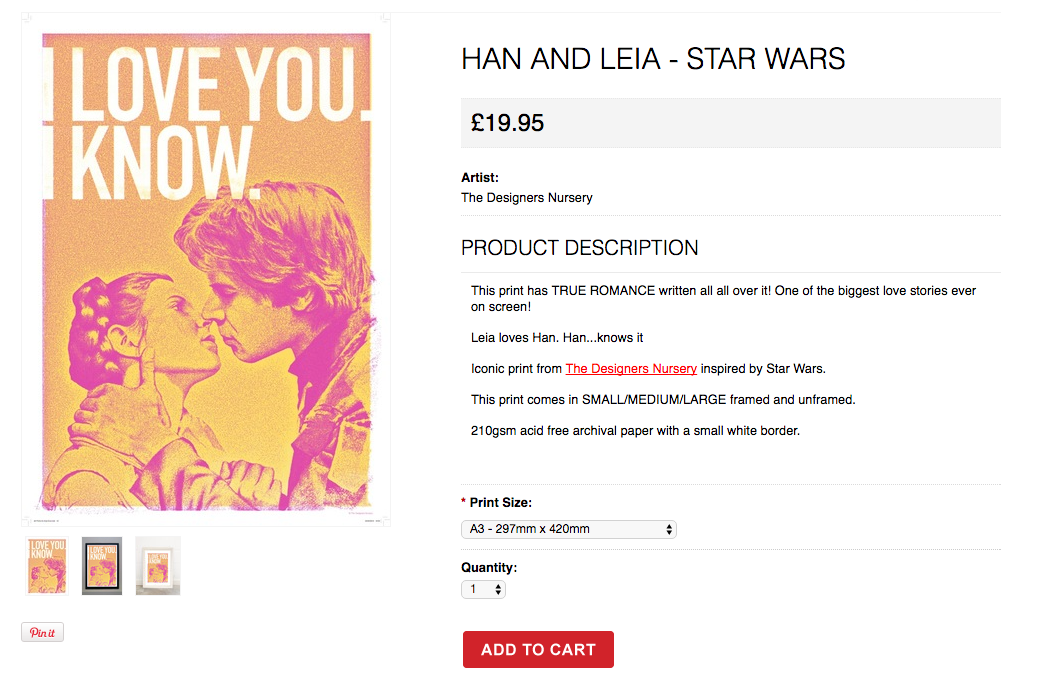Image resolution: width=1043 pixels, height=678 pixels.
Task: Click the £19.95 price
Action: click(508, 123)
